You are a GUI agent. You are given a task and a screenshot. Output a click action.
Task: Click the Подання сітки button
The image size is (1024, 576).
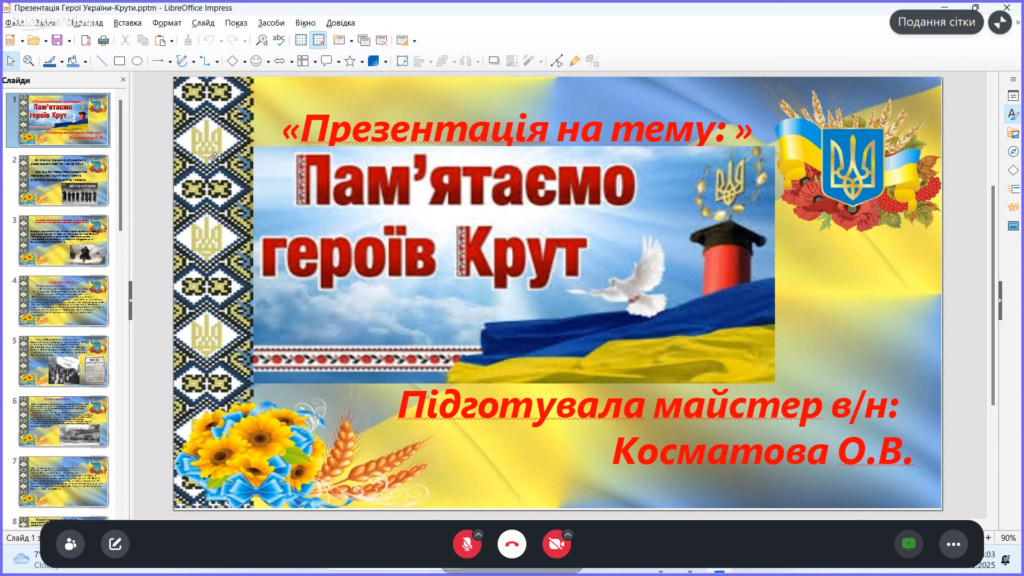(x=937, y=22)
